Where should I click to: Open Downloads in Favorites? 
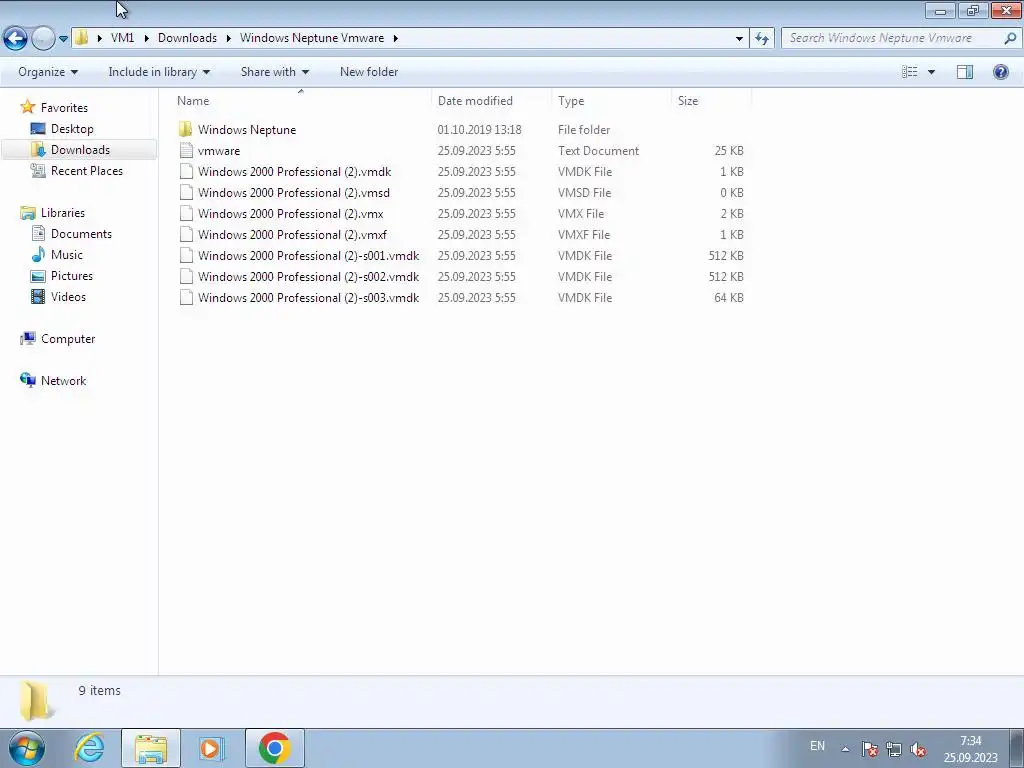80,150
